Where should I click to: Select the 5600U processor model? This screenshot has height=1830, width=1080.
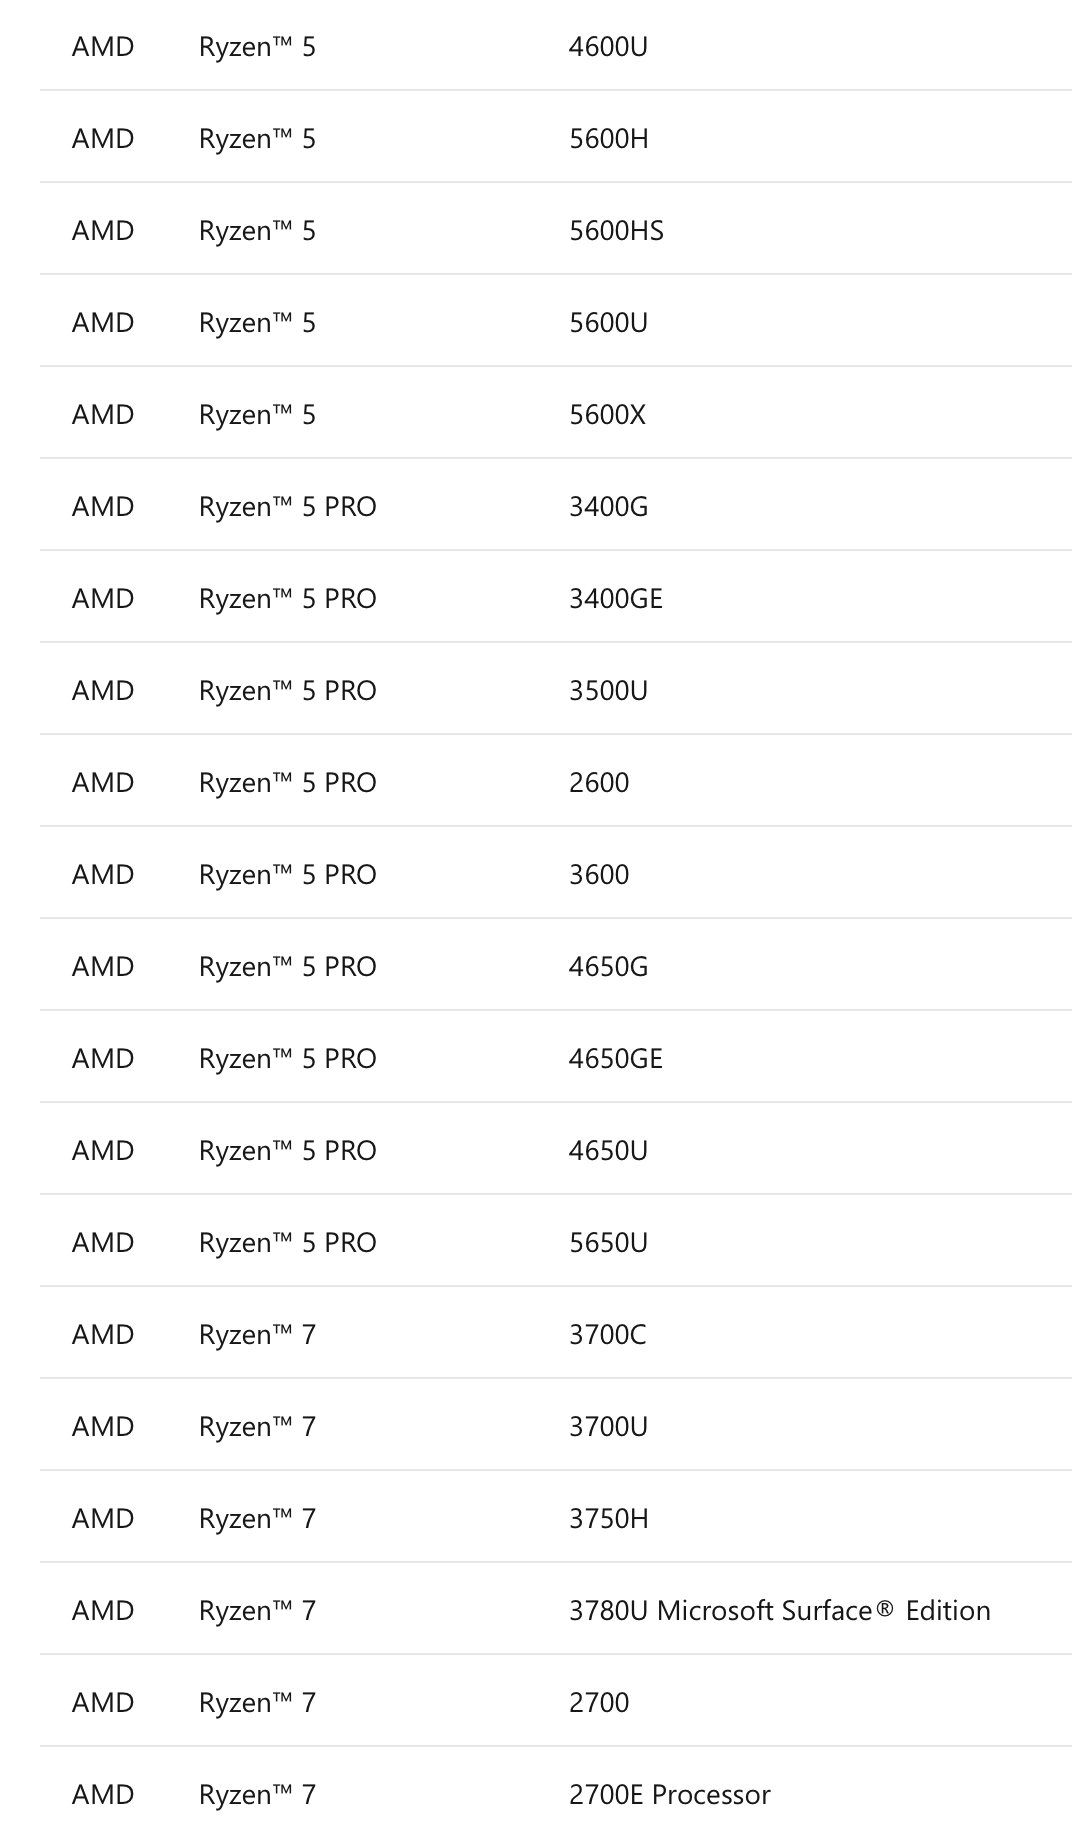click(x=608, y=323)
